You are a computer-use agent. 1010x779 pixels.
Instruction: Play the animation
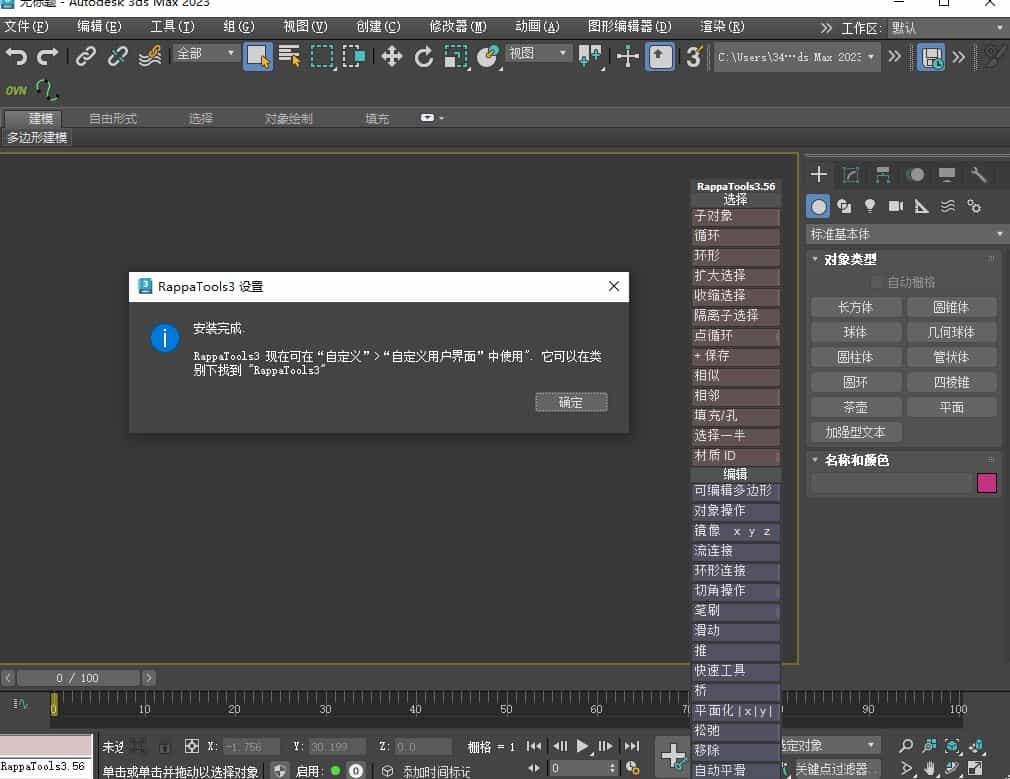(583, 746)
